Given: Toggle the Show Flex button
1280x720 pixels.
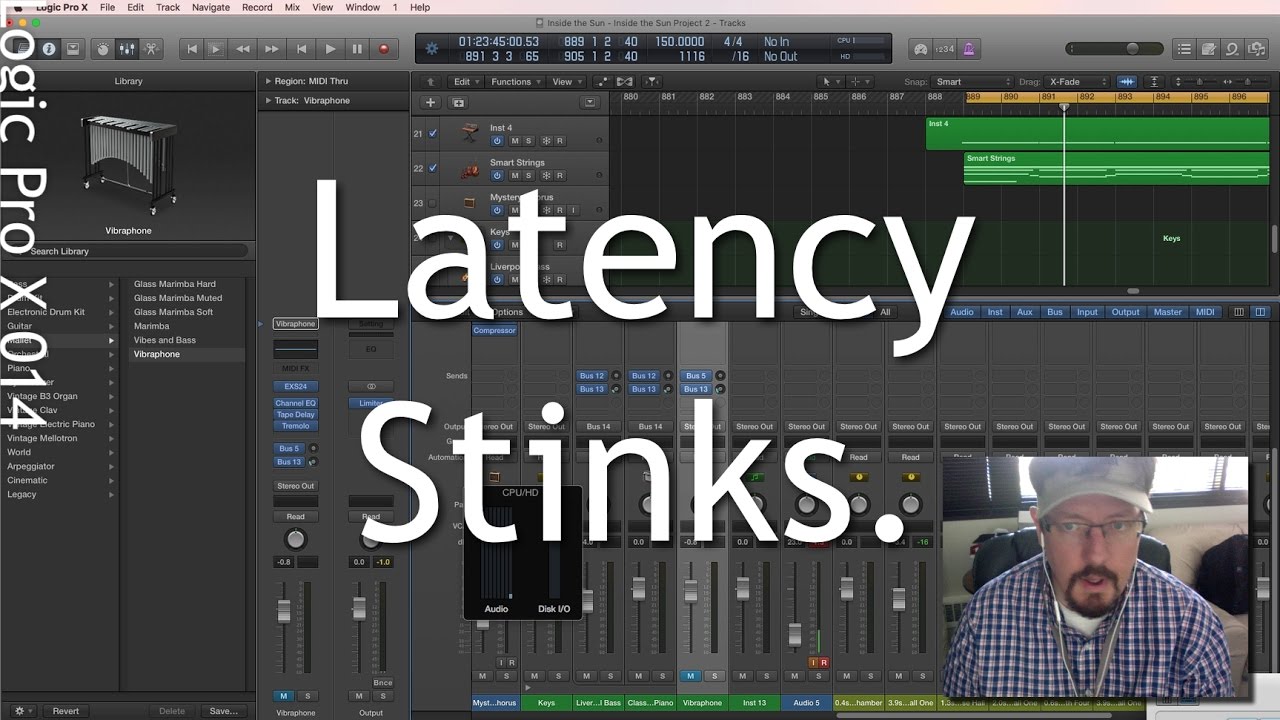Looking at the screenshot, I should pyautogui.click(x=627, y=82).
